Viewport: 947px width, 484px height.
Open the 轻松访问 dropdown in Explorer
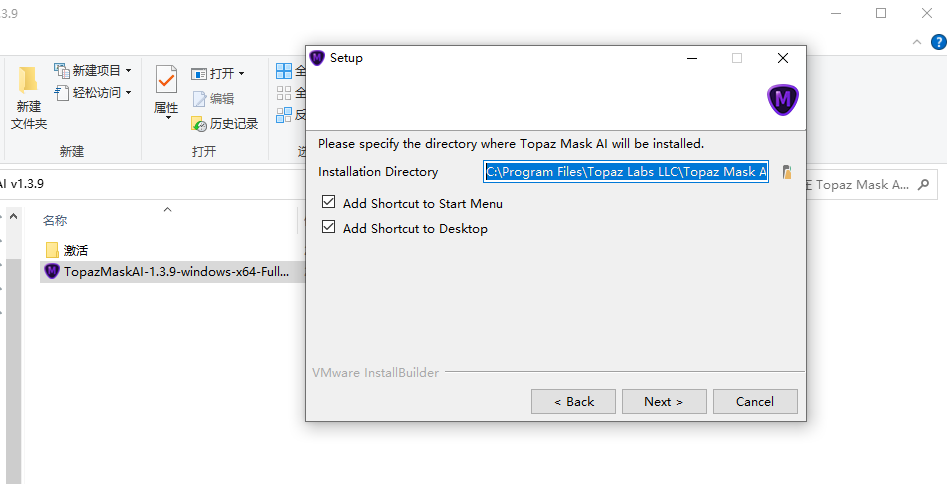coord(93,92)
